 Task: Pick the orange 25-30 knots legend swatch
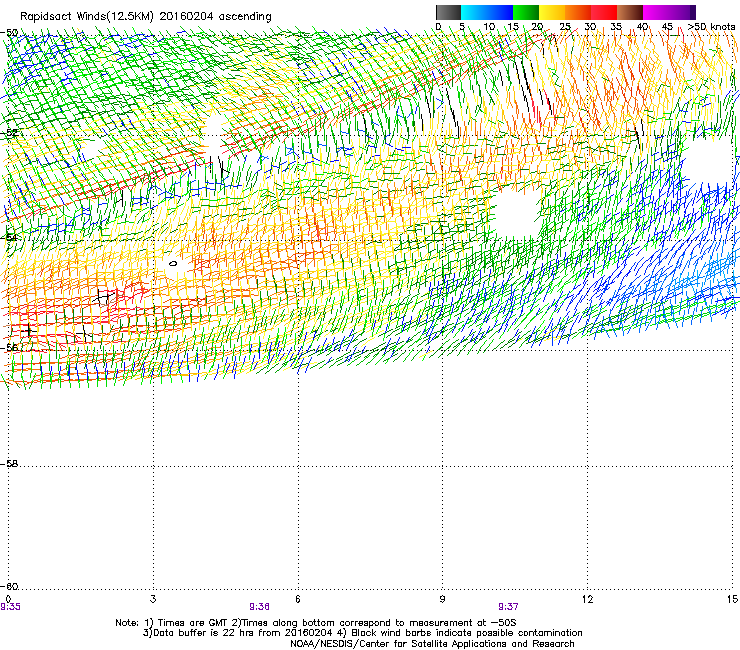coord(578,12)
